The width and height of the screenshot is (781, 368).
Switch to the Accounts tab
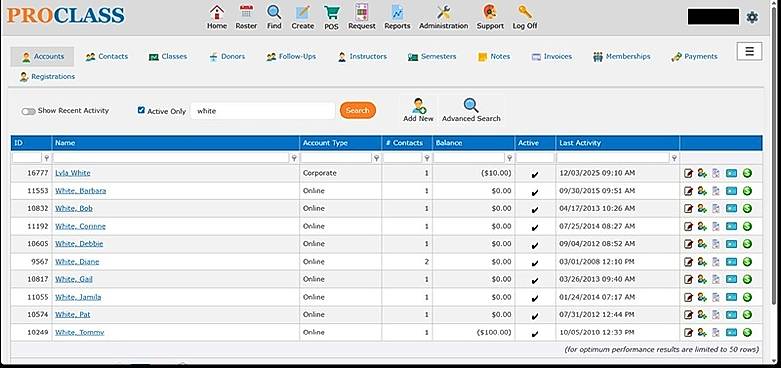point(42,57)
